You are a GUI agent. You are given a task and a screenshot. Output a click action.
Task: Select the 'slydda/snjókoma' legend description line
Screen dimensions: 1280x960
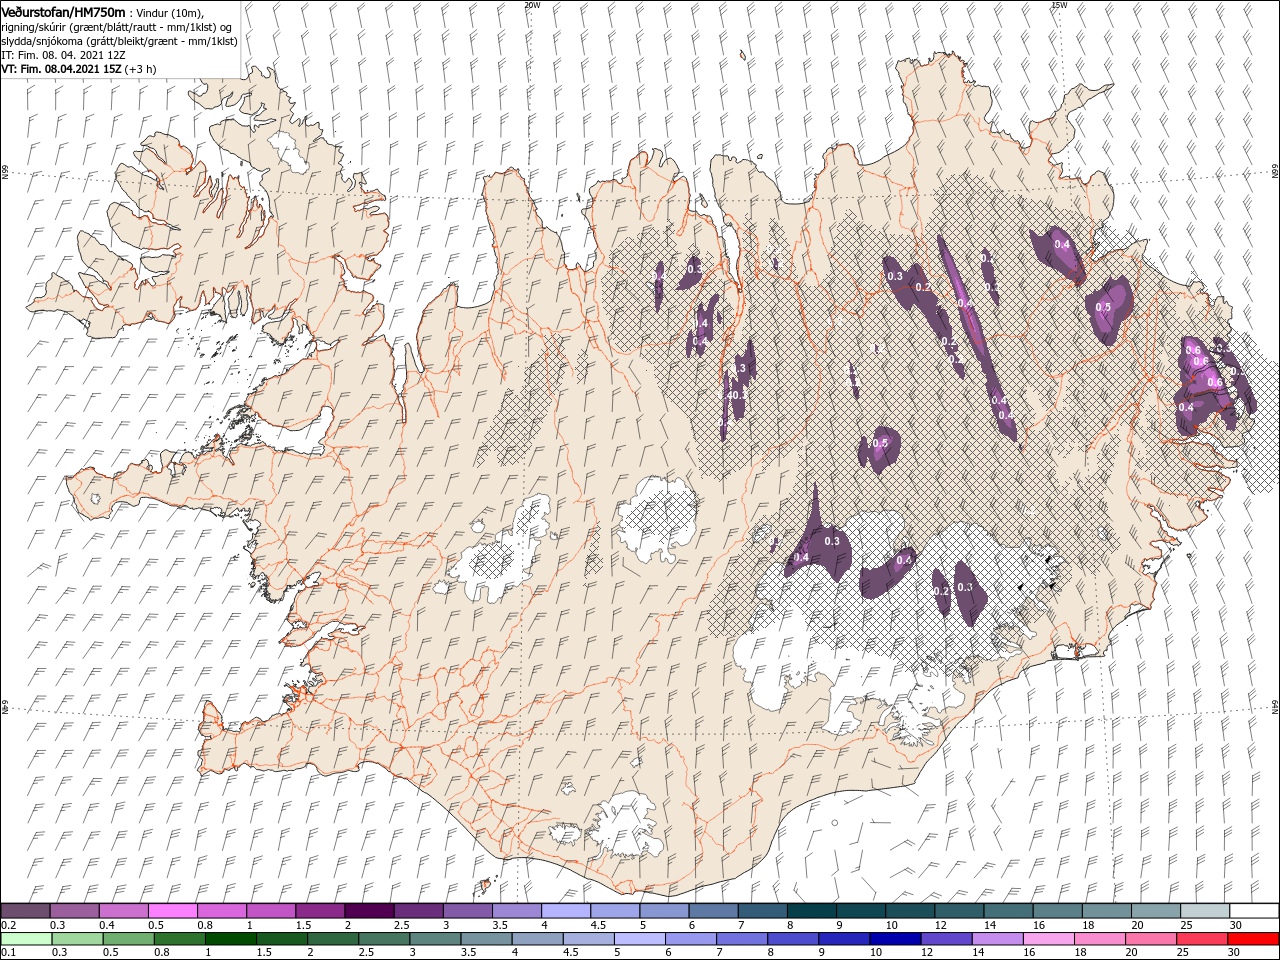coord(119,41)
